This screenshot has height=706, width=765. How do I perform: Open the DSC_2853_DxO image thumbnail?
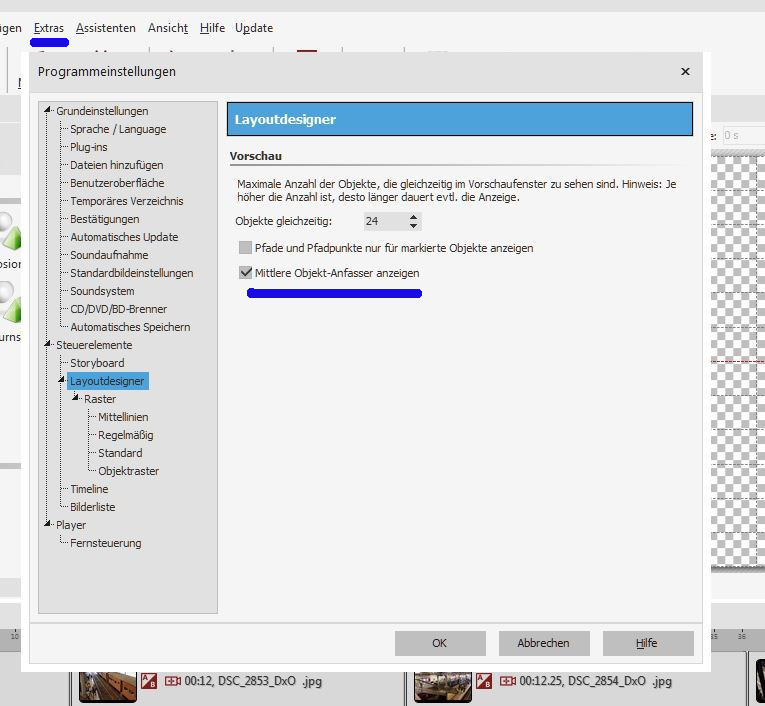coord(107,686)
